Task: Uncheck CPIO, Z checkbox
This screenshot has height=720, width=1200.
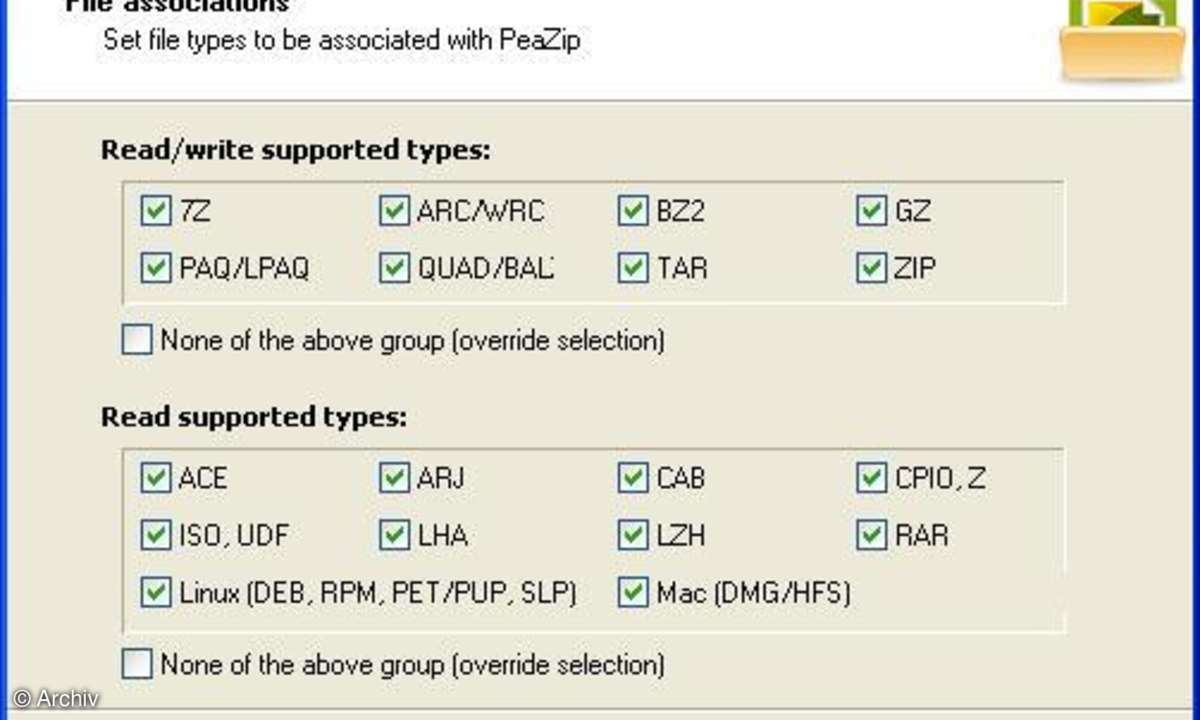Action: [x=872, y=478]
